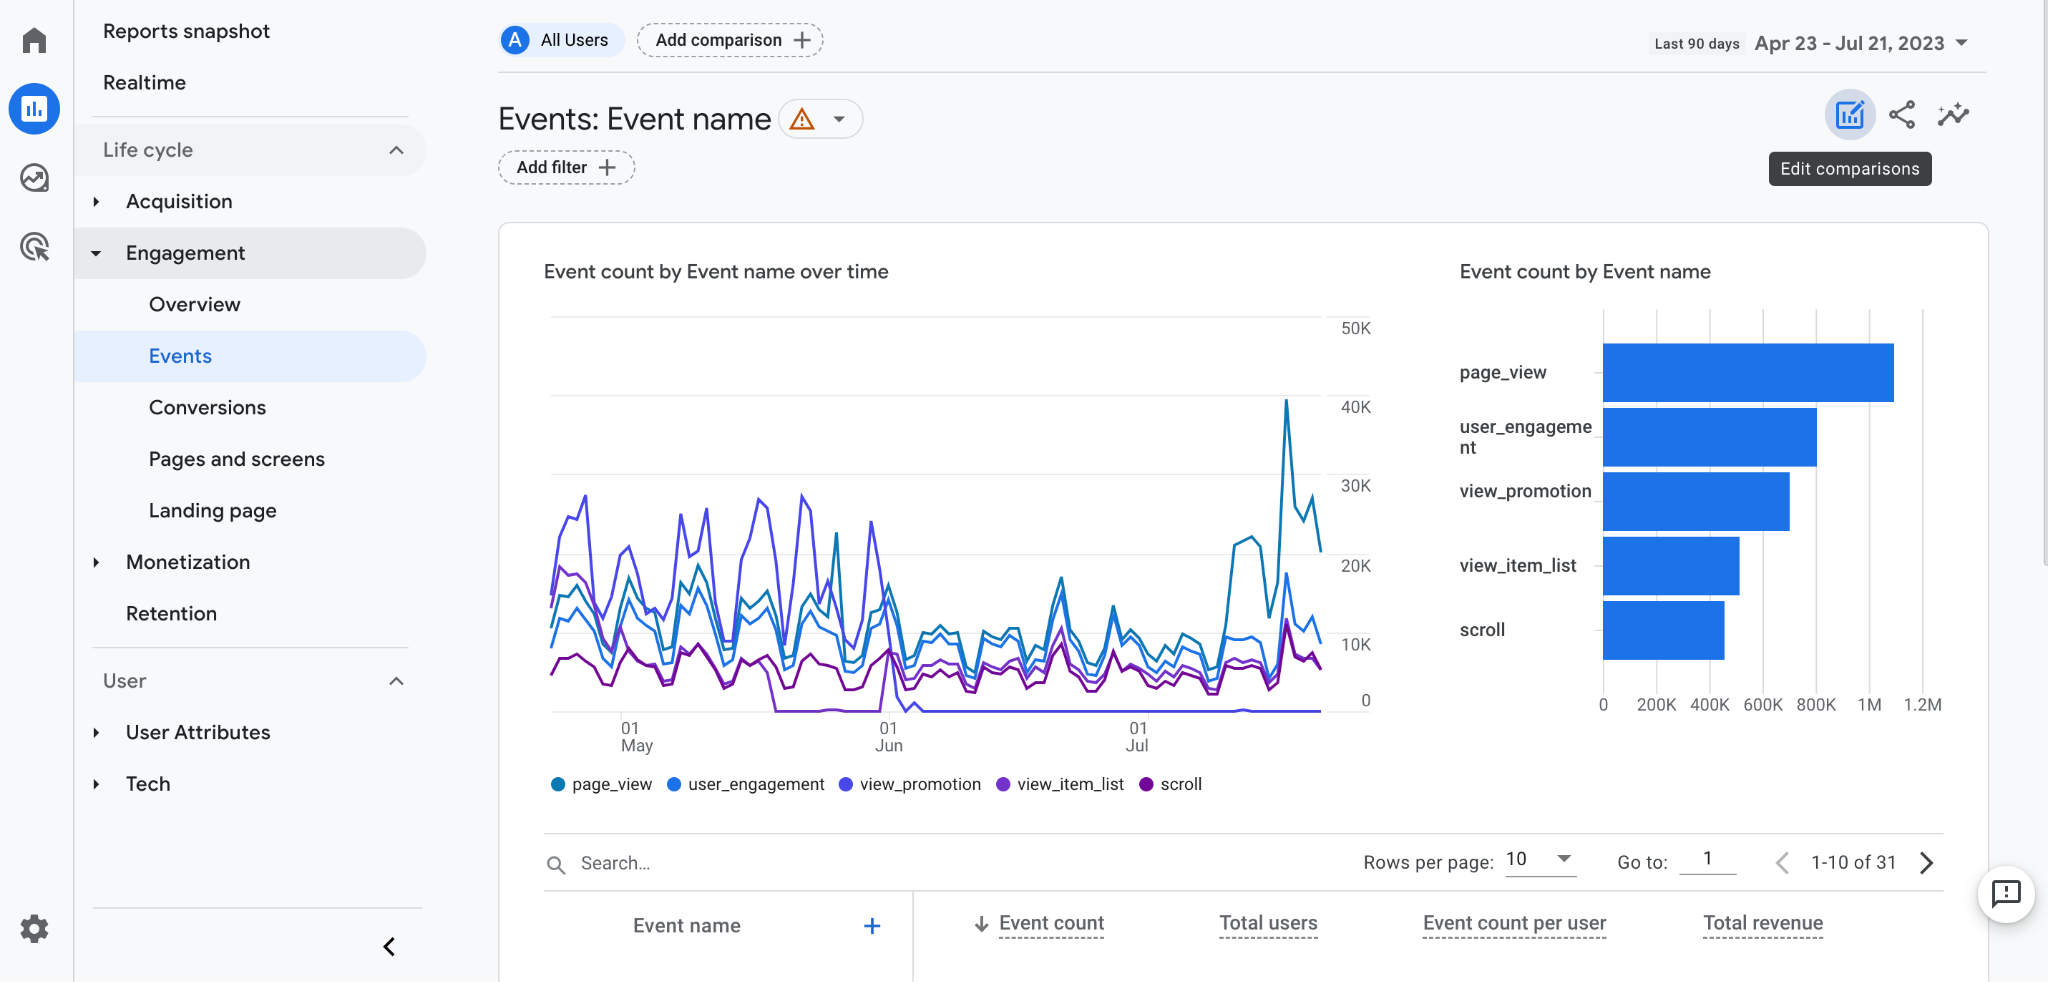Open the Insights sparkline icon
2048x982 pixels.
click(x=1953, y=115)
